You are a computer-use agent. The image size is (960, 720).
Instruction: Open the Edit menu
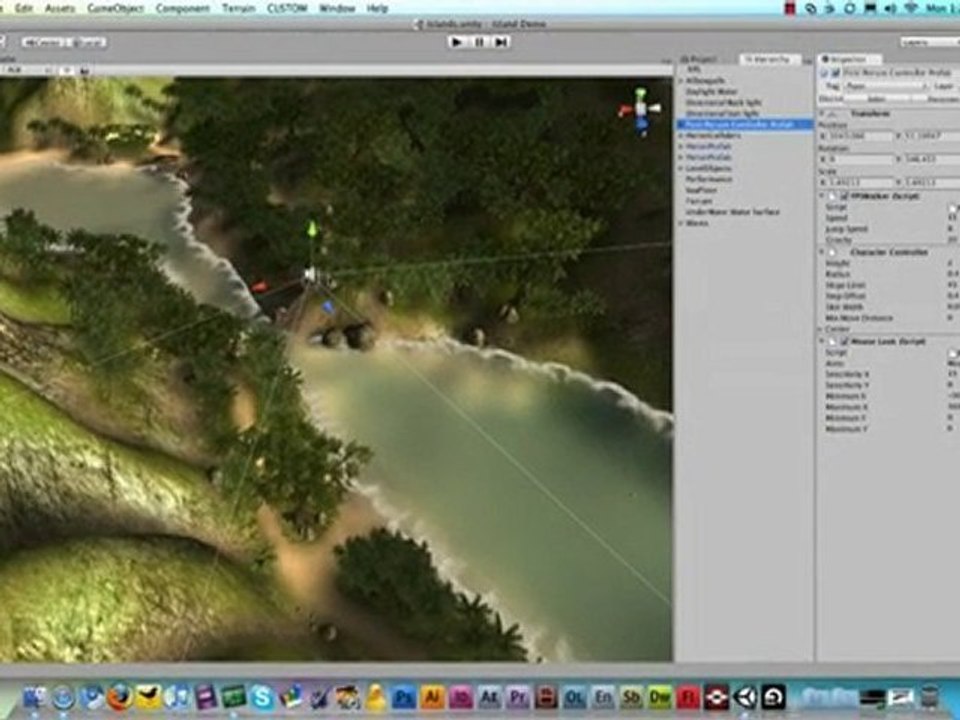tap(23, 8)
